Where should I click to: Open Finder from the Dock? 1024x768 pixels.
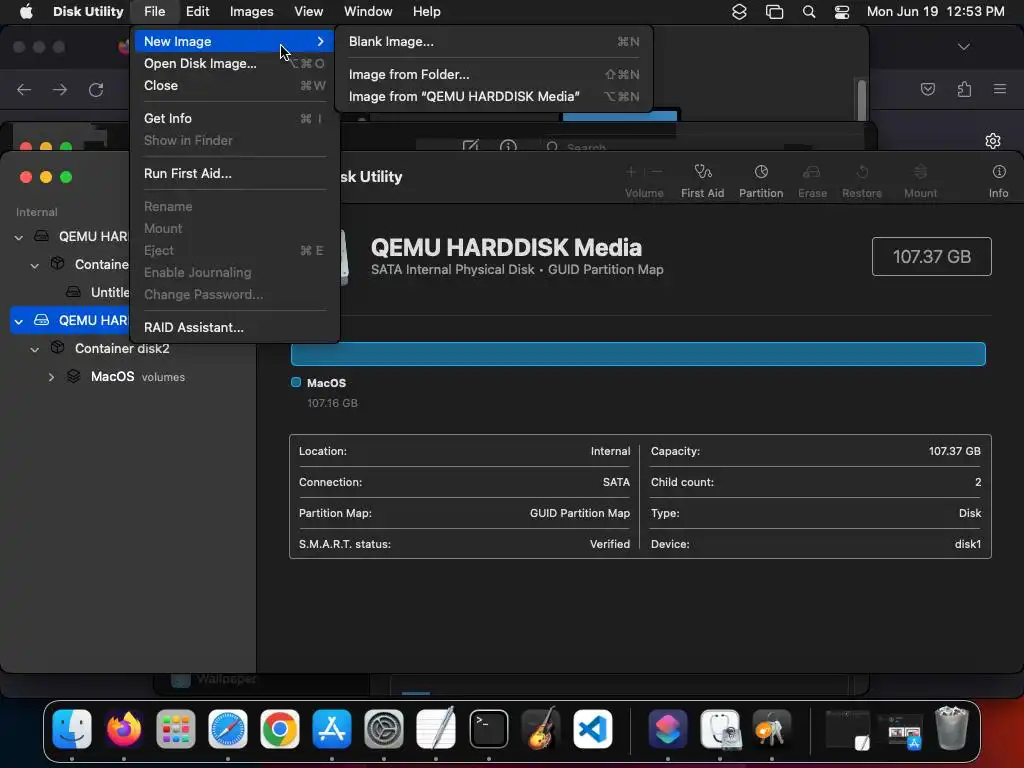click(x=72, y=728)
